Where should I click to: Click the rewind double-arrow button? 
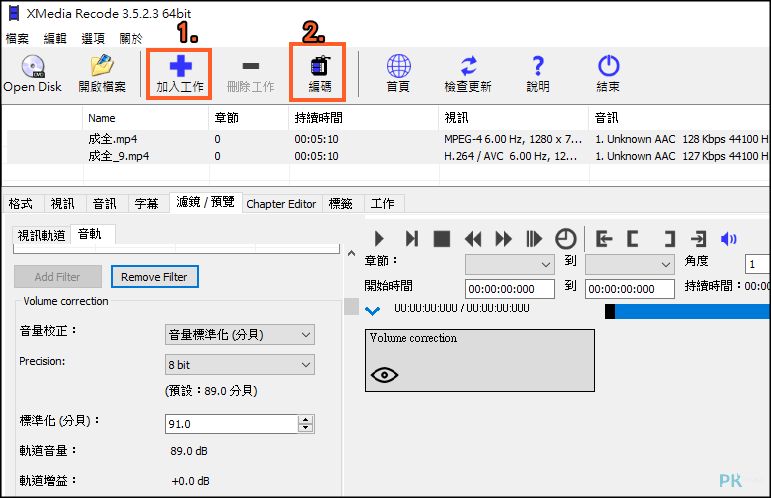click(473, 239)
